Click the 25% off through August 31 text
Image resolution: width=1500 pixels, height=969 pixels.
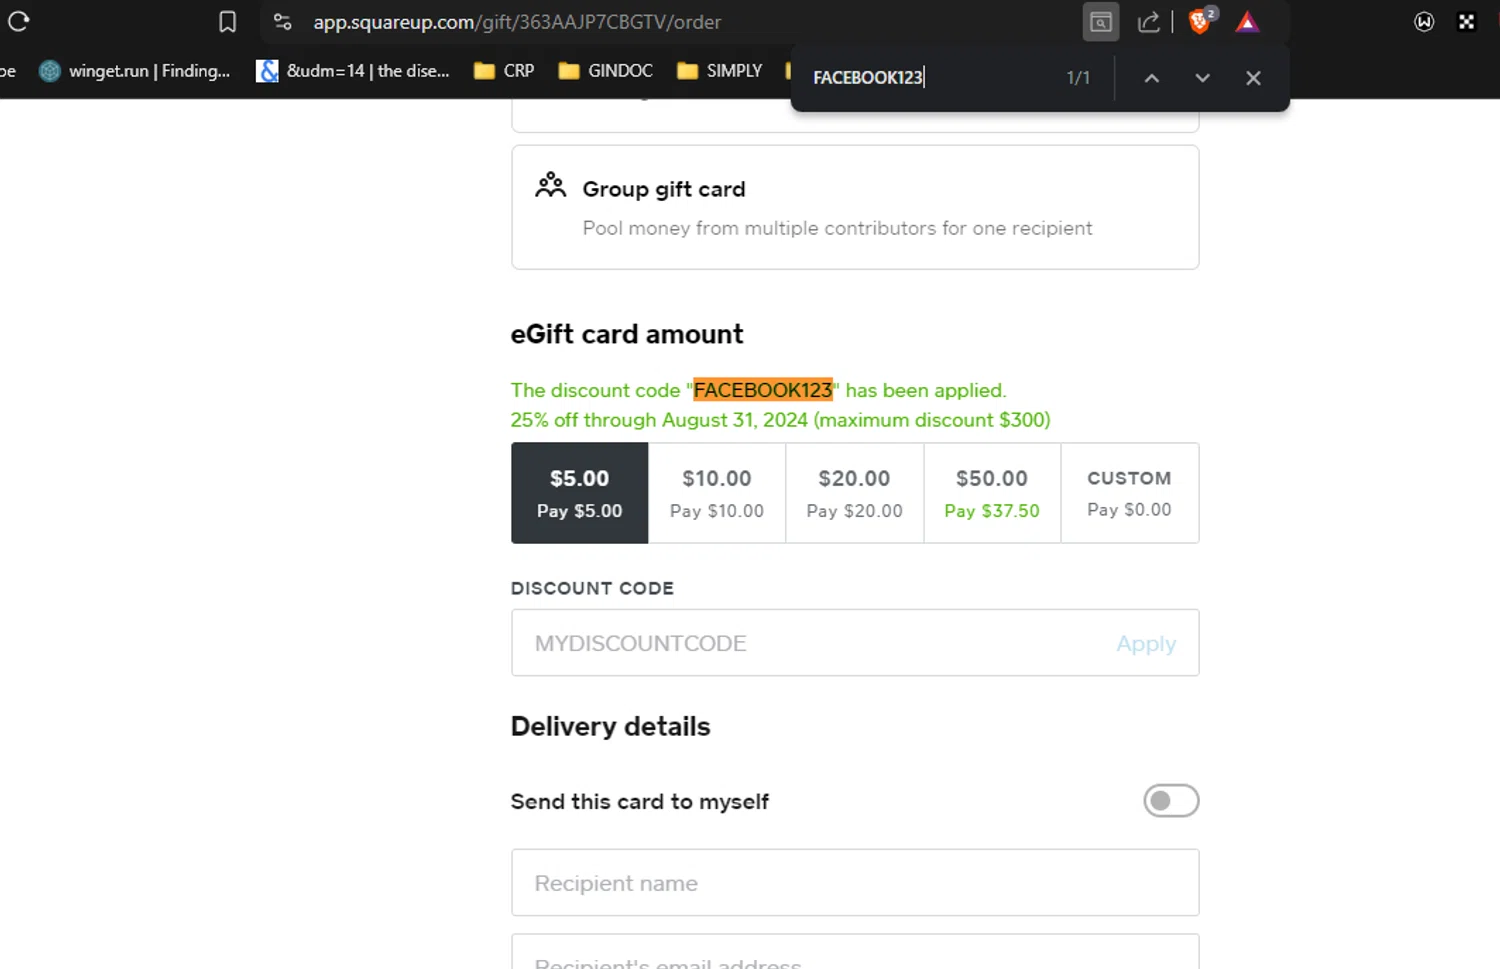[x=781, y=420]
